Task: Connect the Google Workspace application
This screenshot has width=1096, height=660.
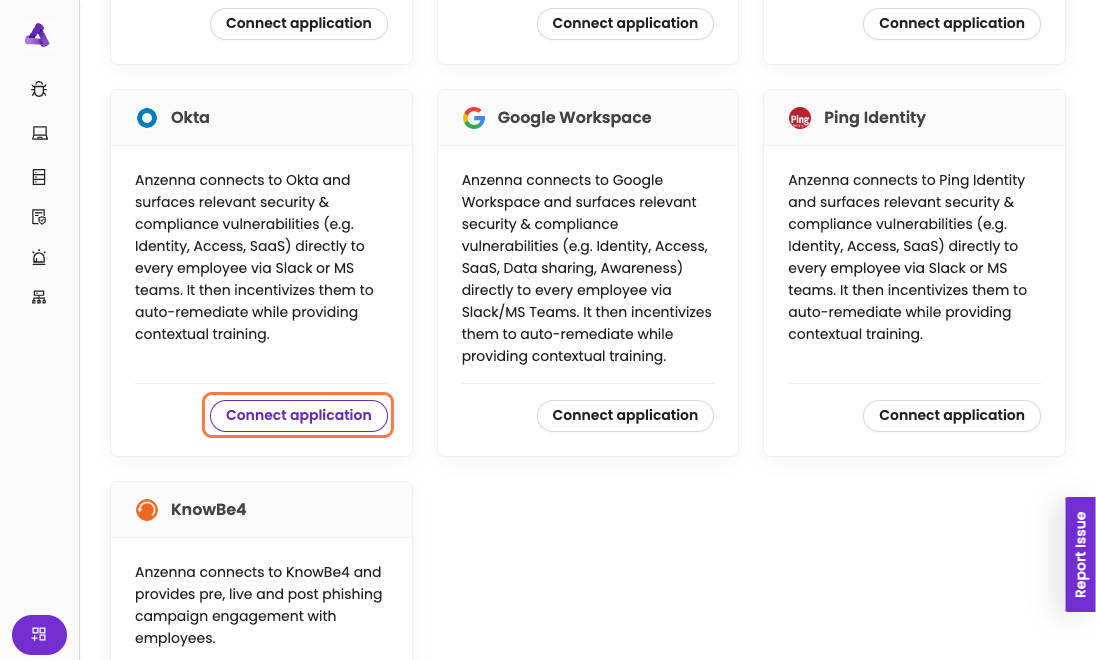Action: 625,416
